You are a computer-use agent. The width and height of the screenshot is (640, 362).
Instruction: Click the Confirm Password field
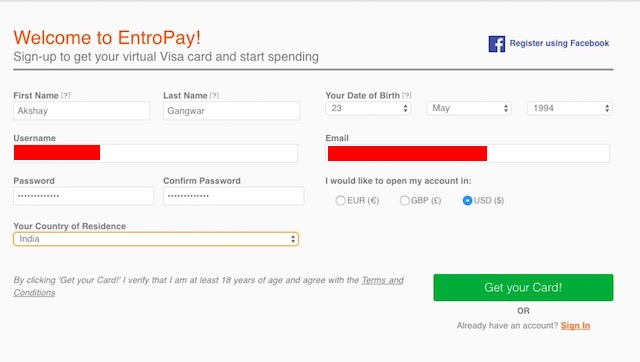click(x=233, y=196)
